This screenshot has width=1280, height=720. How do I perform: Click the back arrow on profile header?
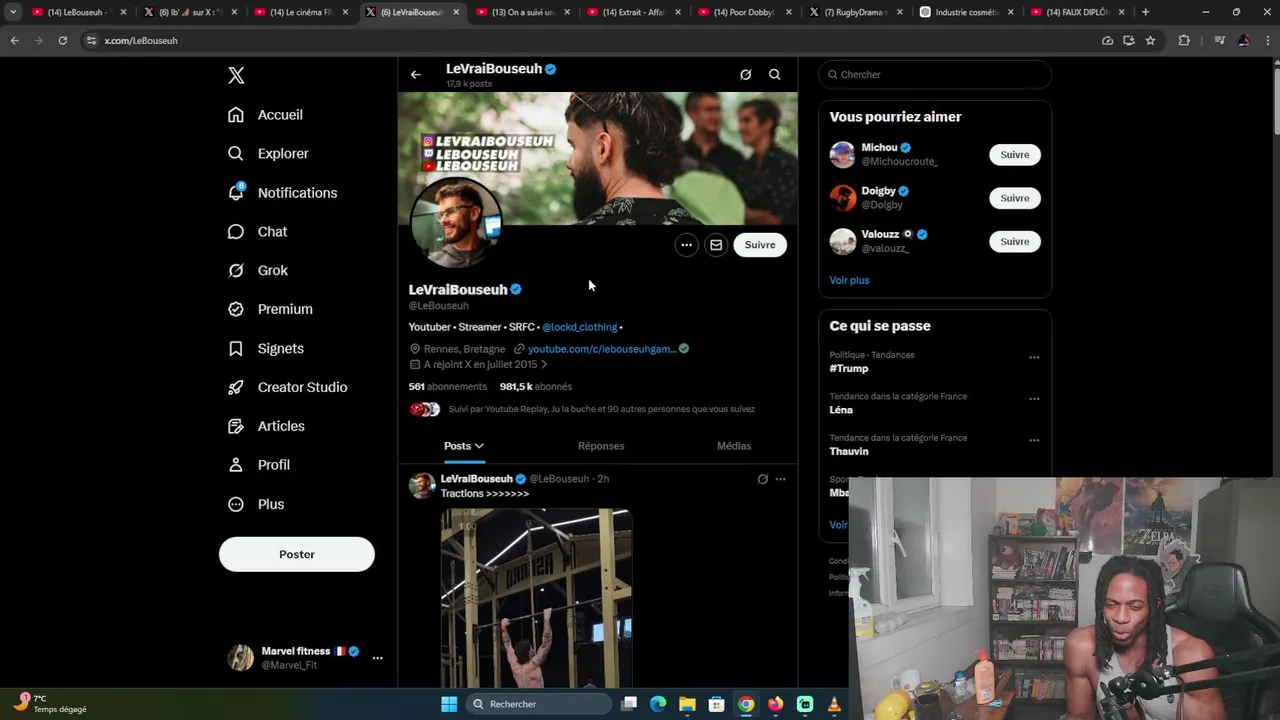pyautogui.click(x=416, y=75)
